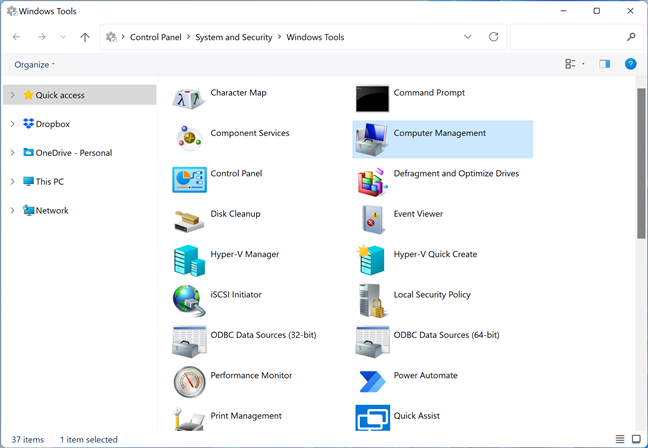This screenshot has height=448, width=648.
Task: Click the Network icon in sidebar
Action: [29, 210]
